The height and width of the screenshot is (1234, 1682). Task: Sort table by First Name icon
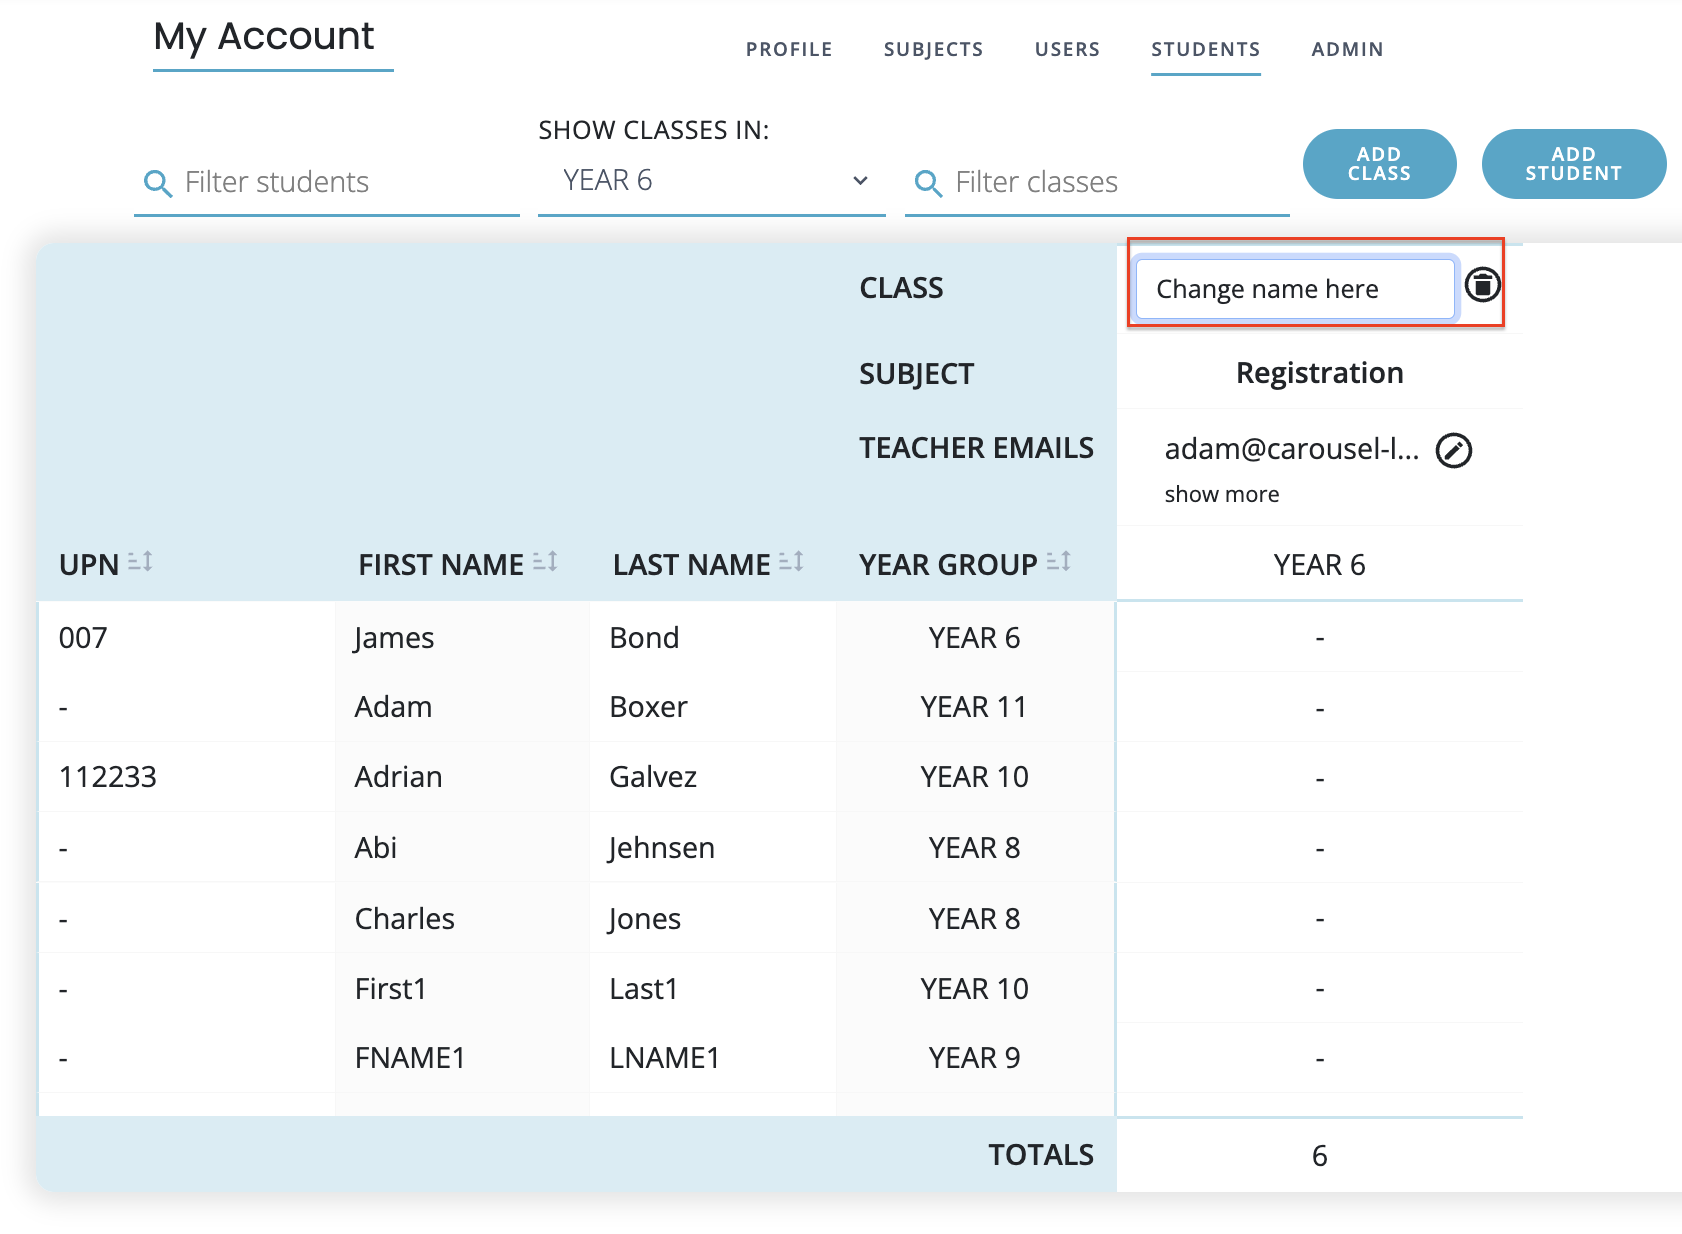(x=545, y=563)
